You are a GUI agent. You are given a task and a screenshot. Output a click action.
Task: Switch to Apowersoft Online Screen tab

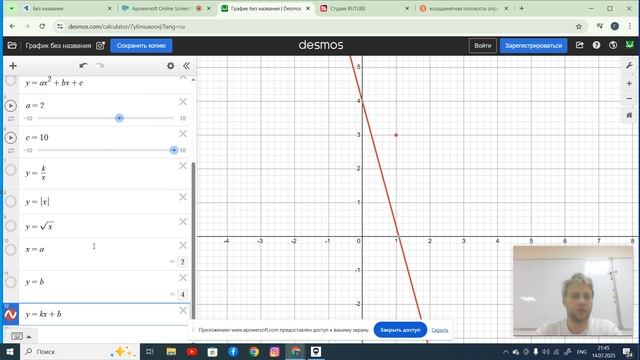(160, 8)
